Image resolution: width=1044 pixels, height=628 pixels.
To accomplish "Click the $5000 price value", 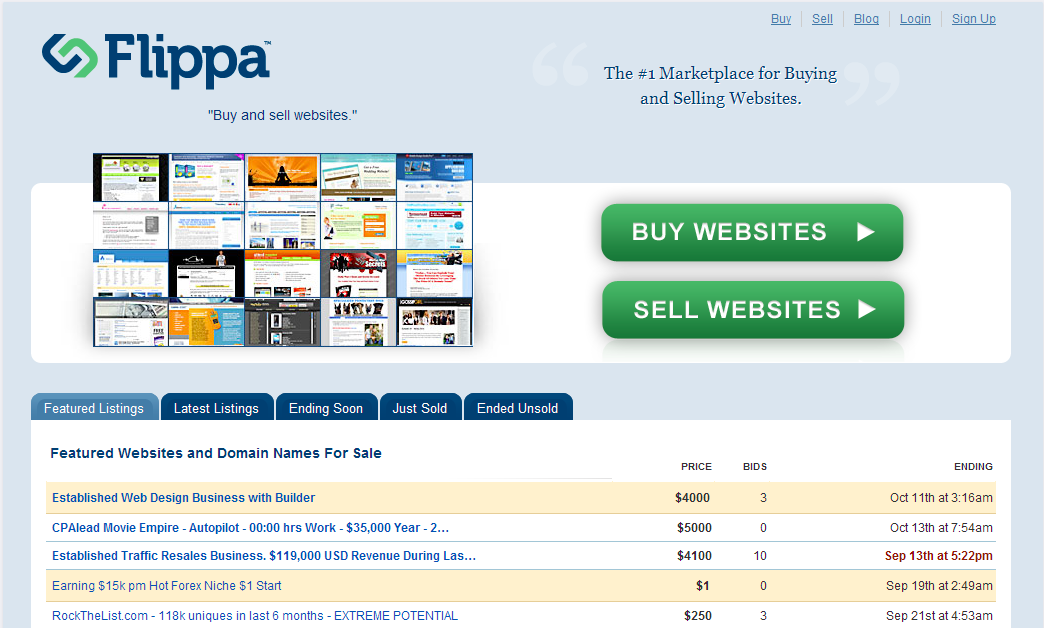I will click(x=694, y=527).
